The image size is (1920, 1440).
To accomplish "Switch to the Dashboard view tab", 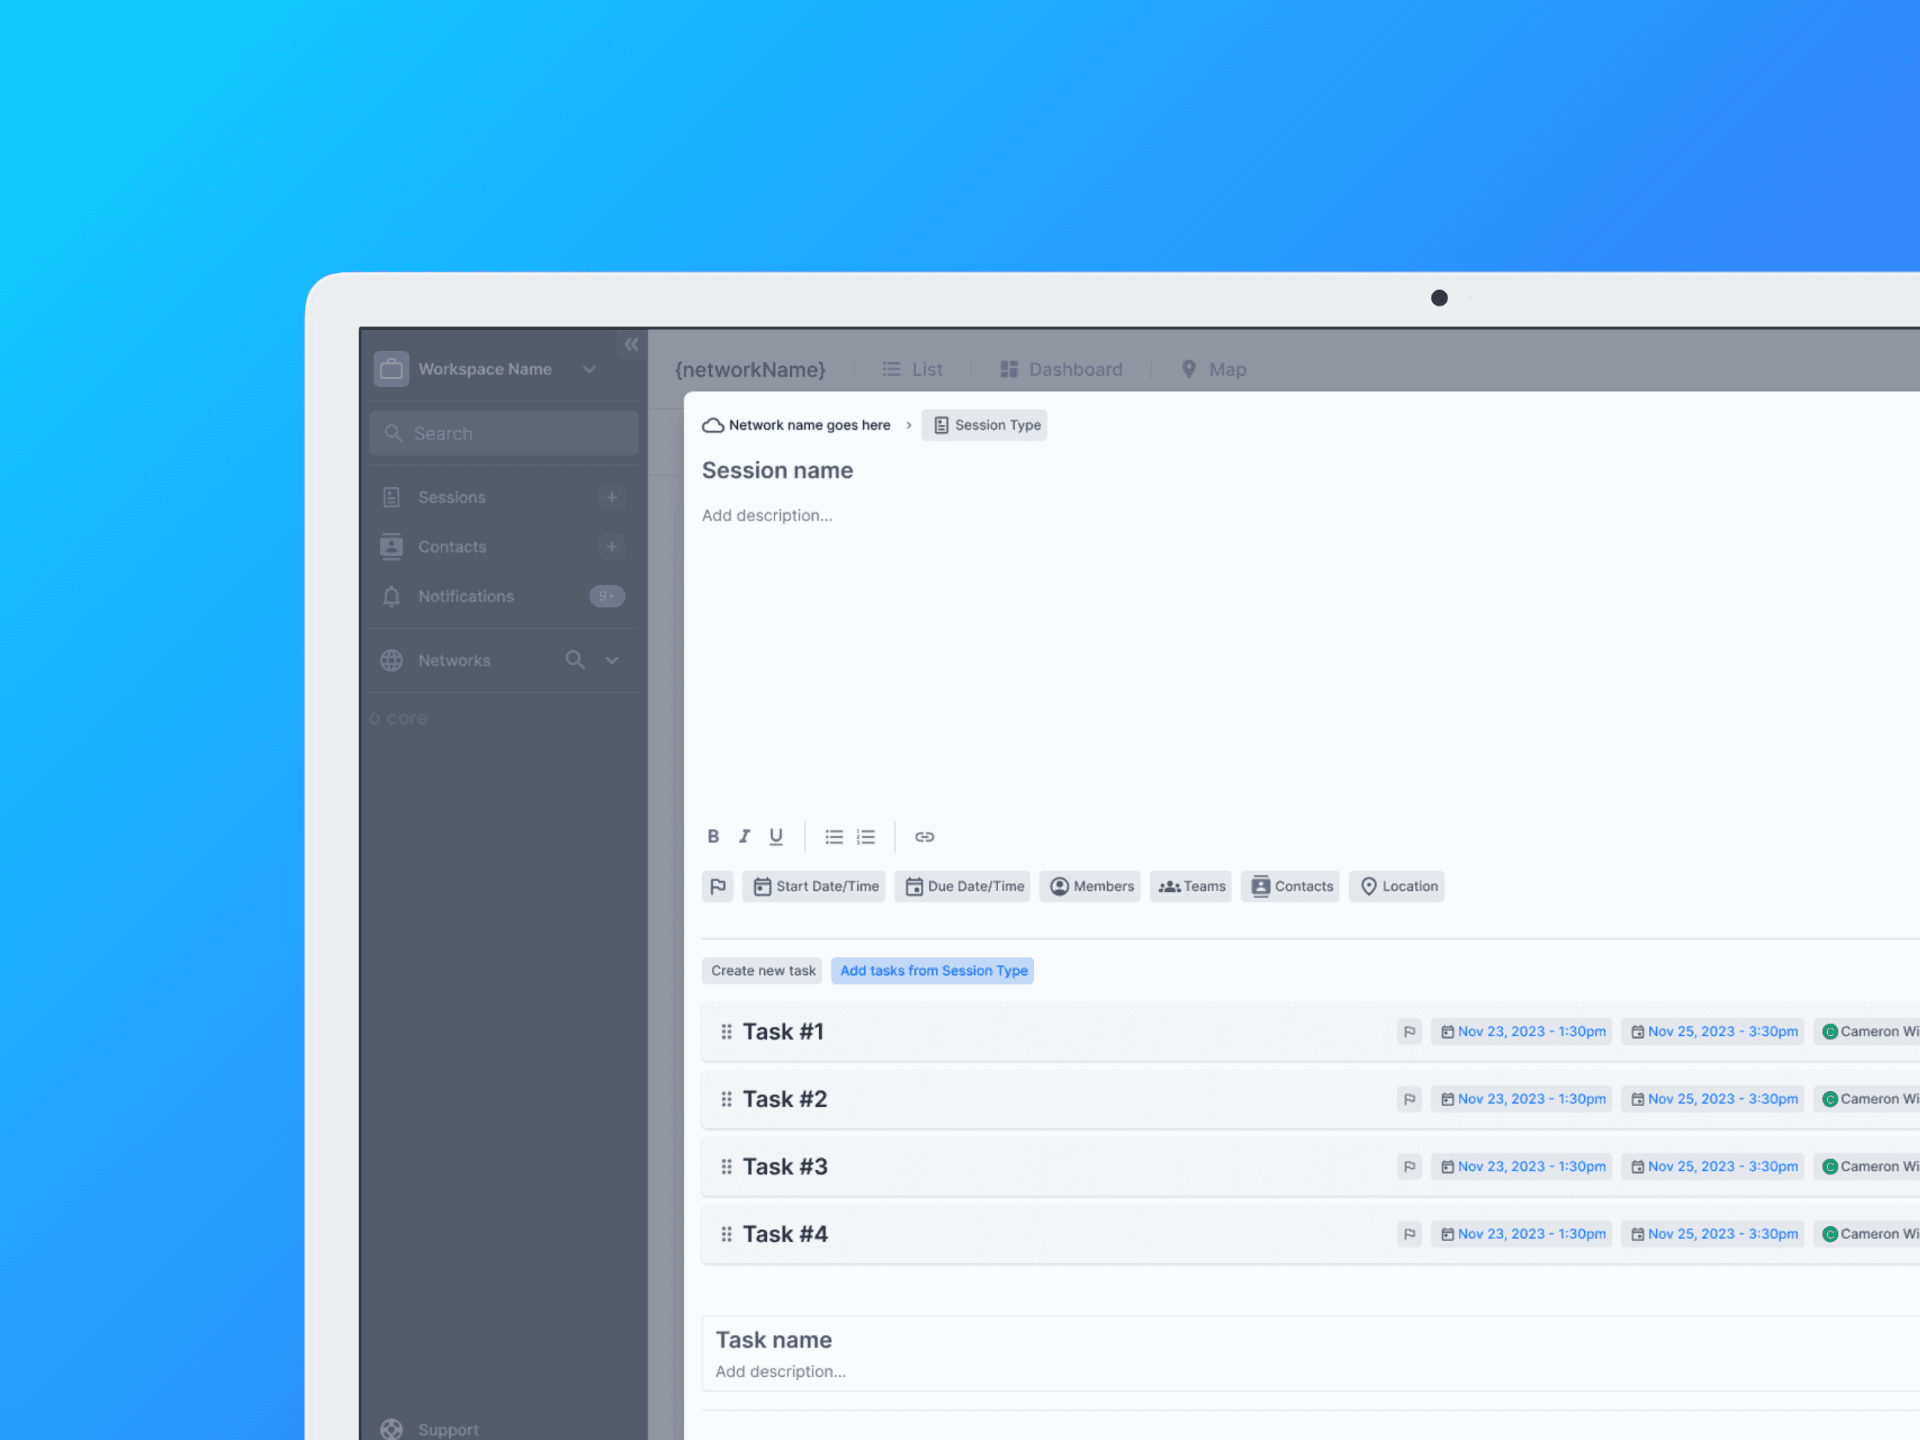I will 1061,369.
